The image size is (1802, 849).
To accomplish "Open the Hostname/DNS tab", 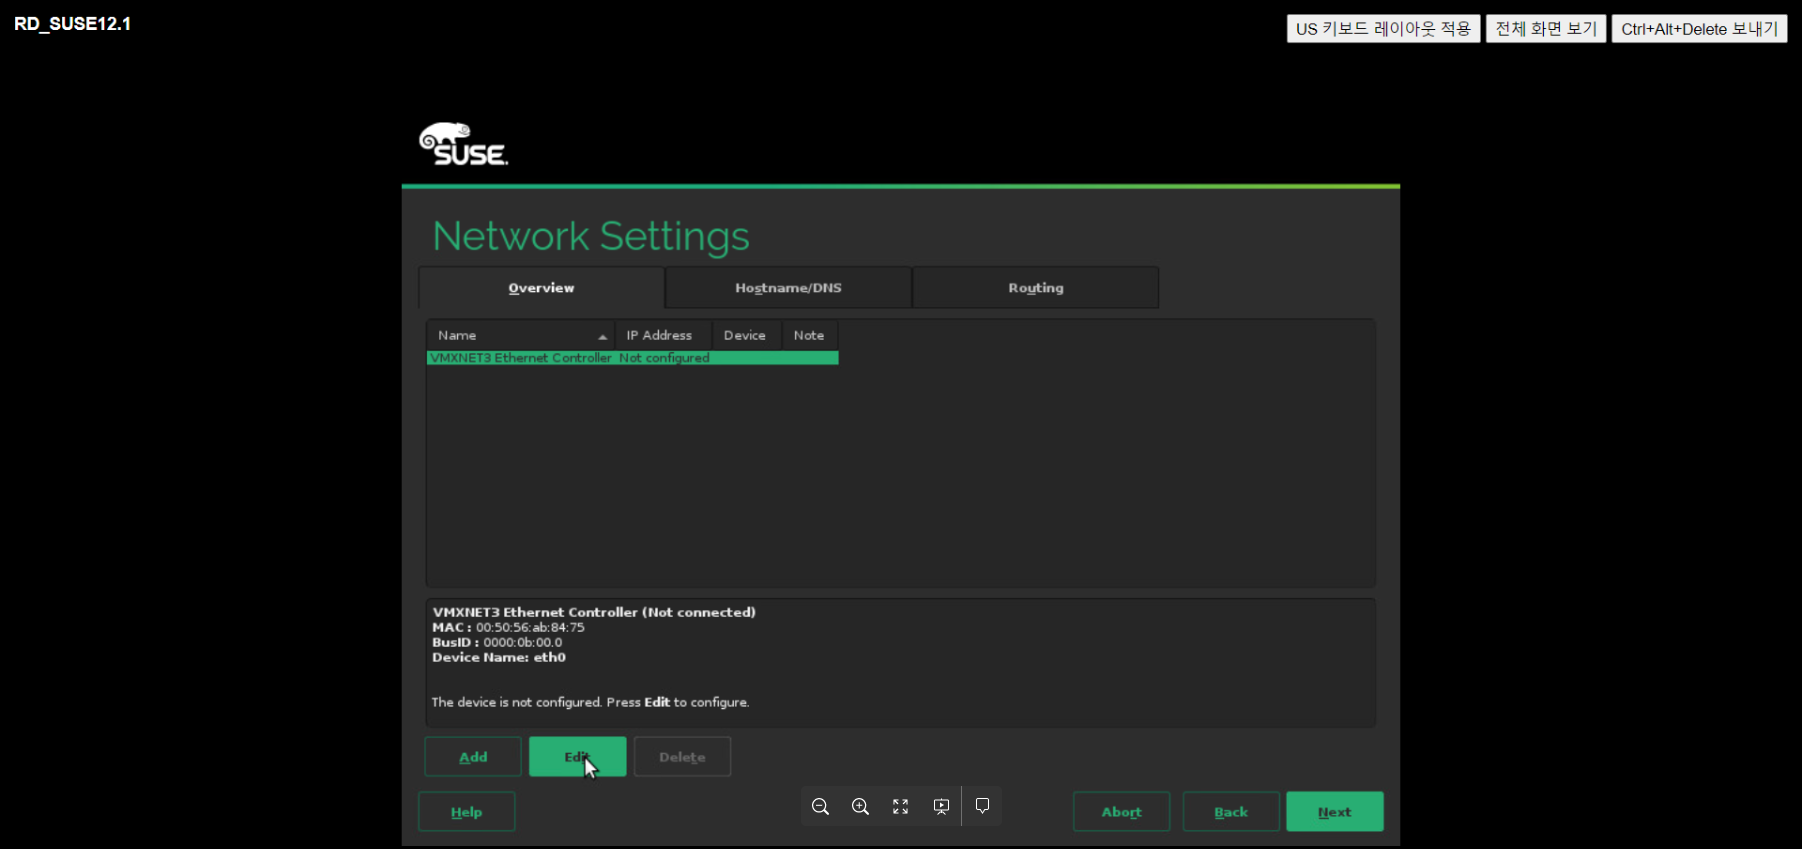I will 788,287.
